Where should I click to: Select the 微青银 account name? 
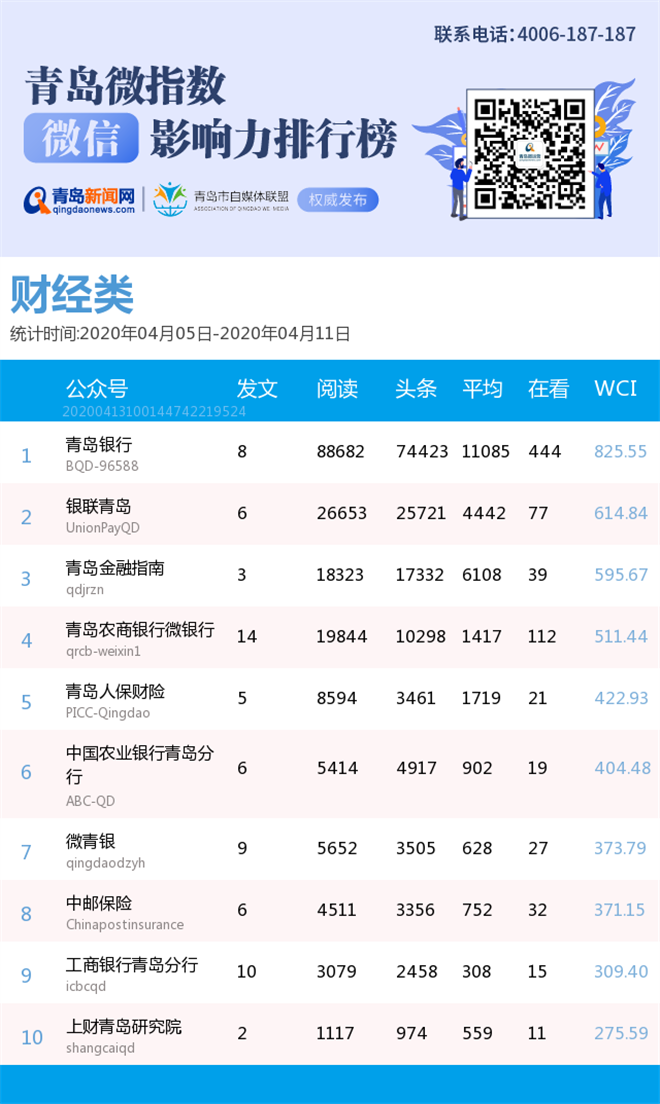pos(91,841)
